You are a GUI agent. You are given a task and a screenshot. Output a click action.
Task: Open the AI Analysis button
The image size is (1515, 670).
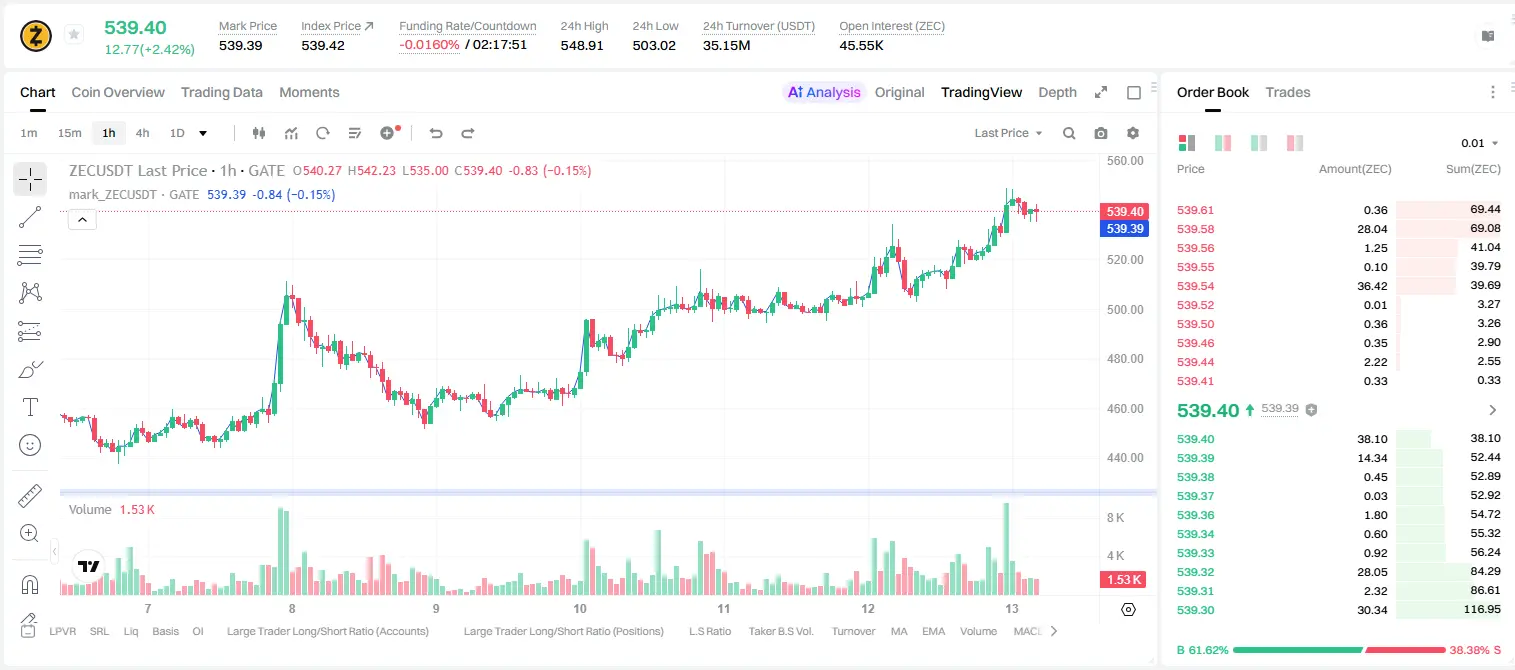coord(824,92)
